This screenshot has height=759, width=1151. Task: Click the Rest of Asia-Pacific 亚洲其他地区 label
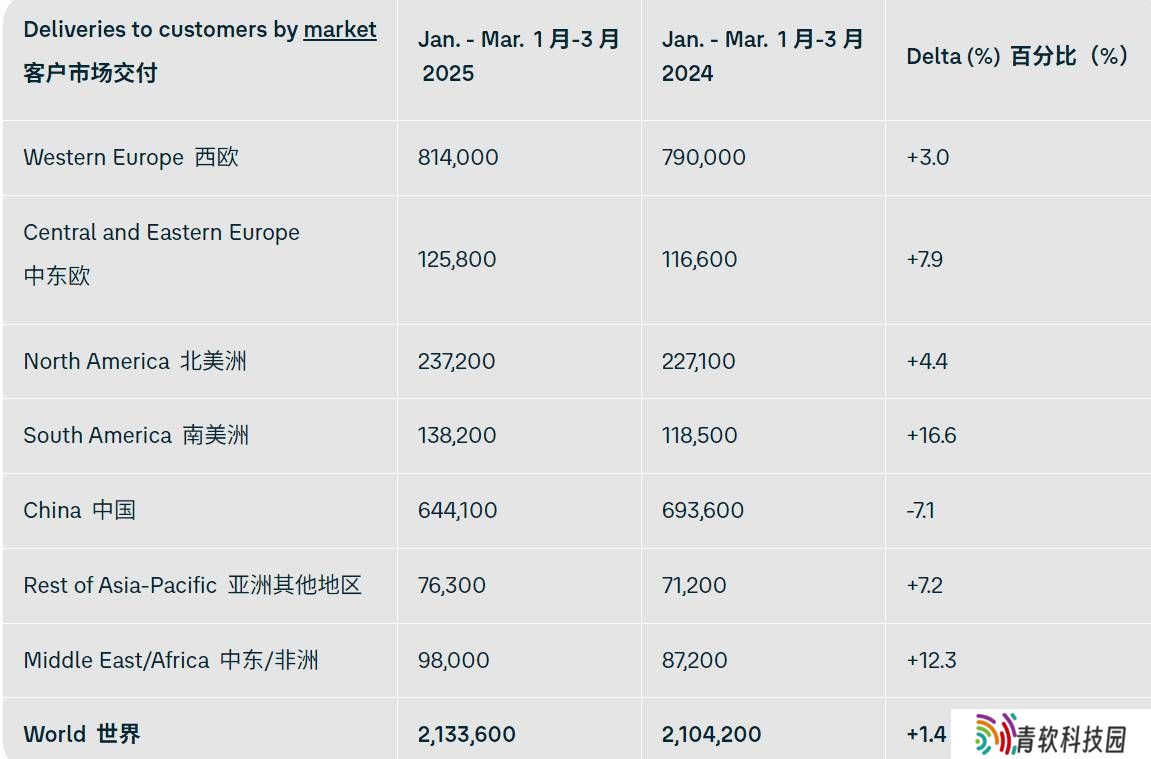[192, 585]
